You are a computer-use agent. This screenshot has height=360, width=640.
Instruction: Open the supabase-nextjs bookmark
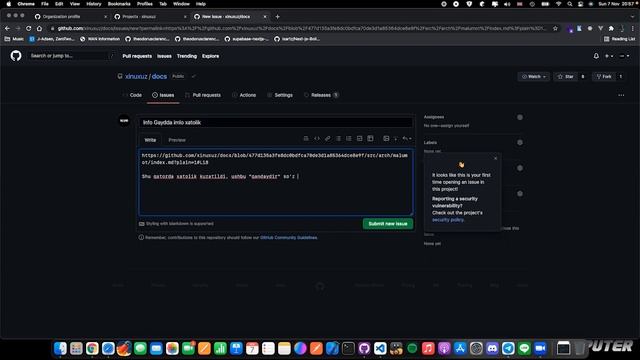(x=247, y=39)
